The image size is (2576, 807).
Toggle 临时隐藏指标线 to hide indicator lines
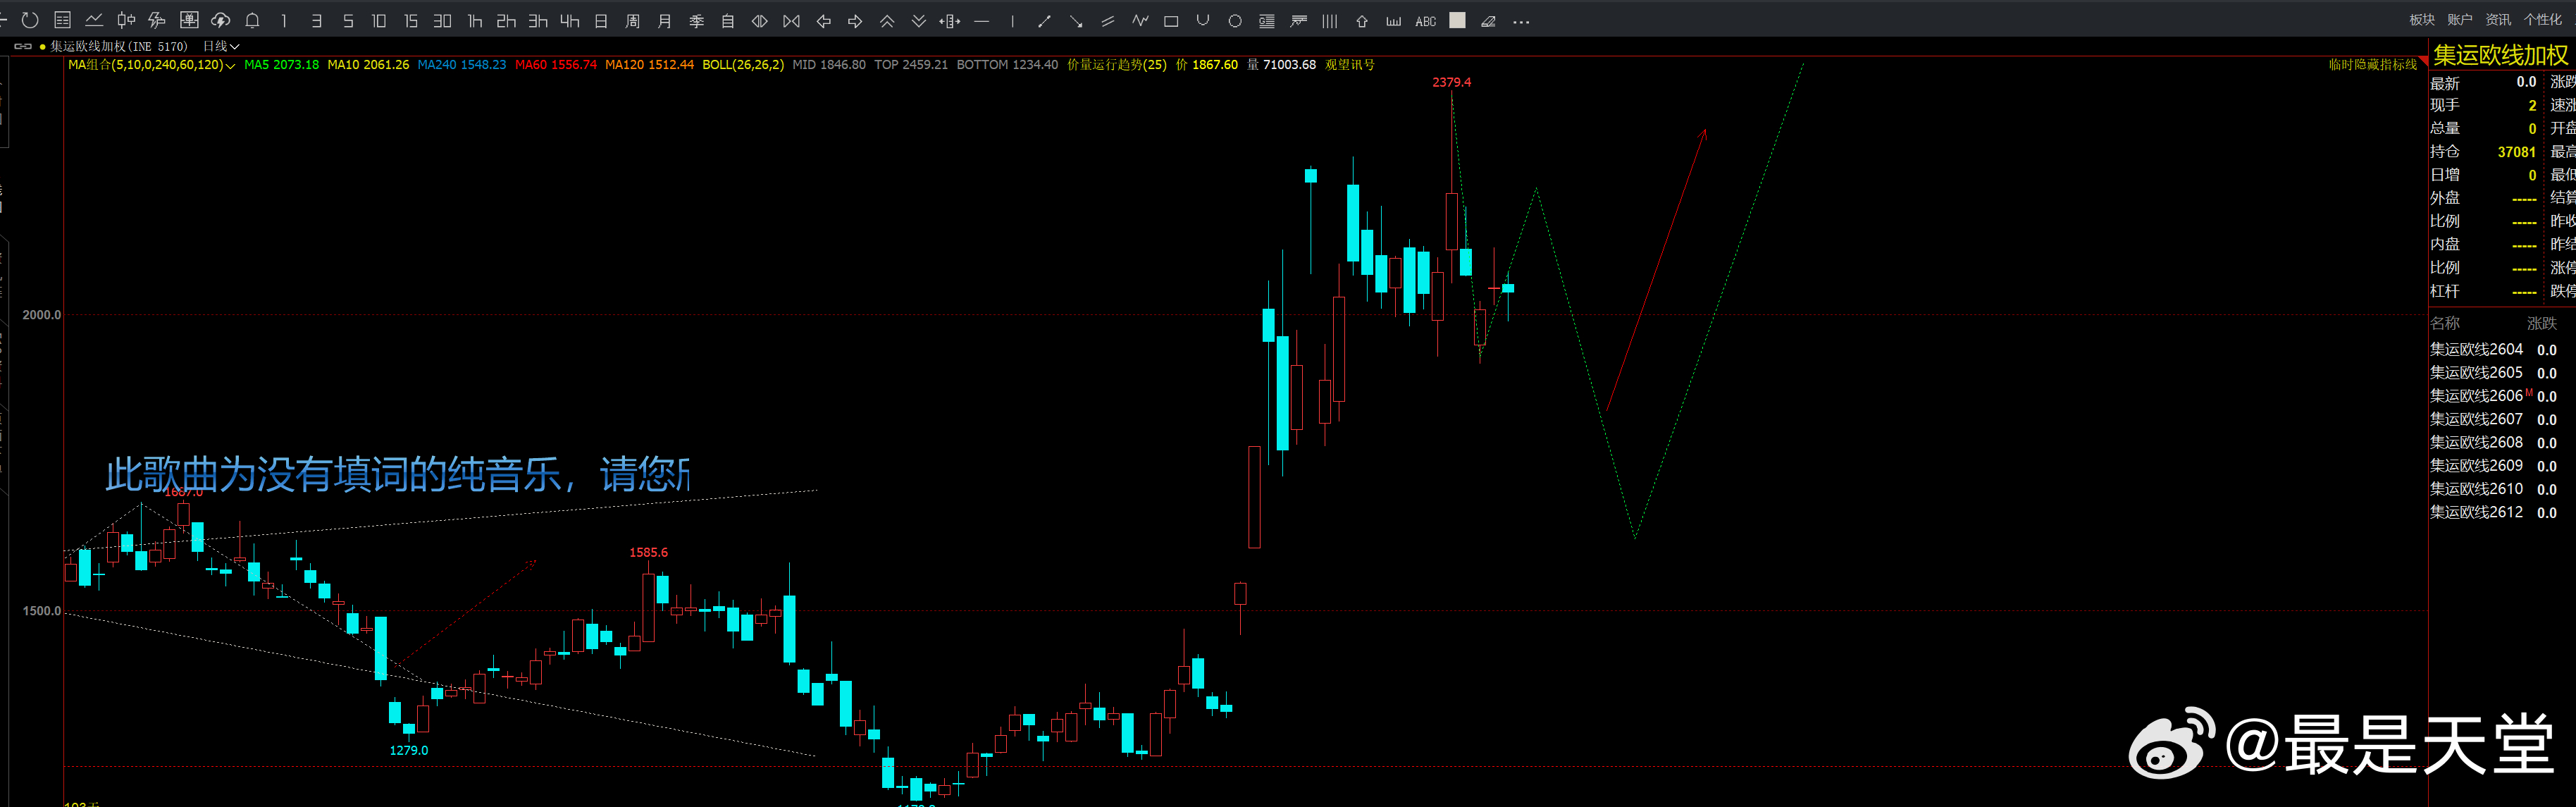2372,65
